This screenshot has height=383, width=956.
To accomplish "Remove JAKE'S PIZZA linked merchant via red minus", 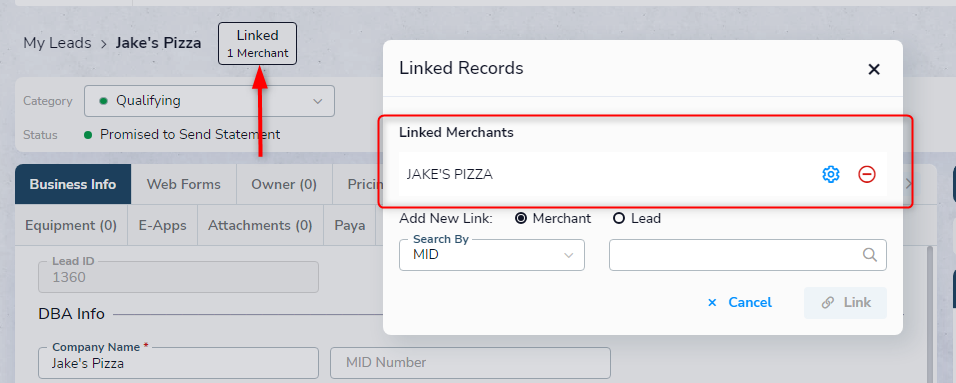I will [866, 174].
